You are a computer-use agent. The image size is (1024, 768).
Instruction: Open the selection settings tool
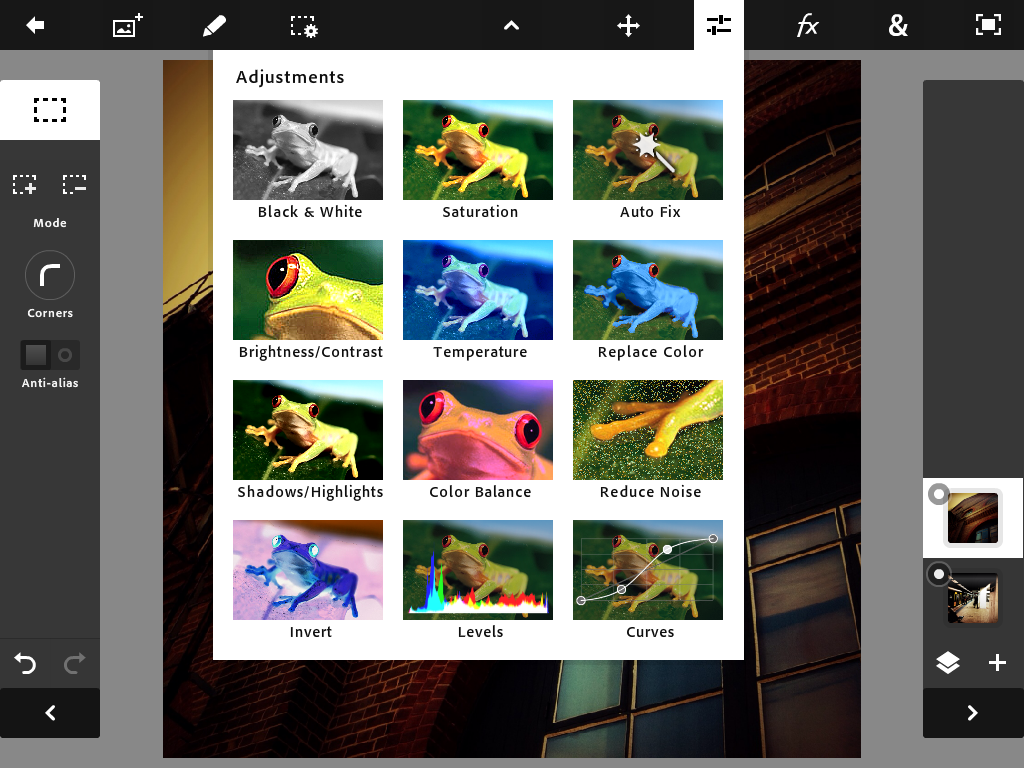tap(304, 26)
